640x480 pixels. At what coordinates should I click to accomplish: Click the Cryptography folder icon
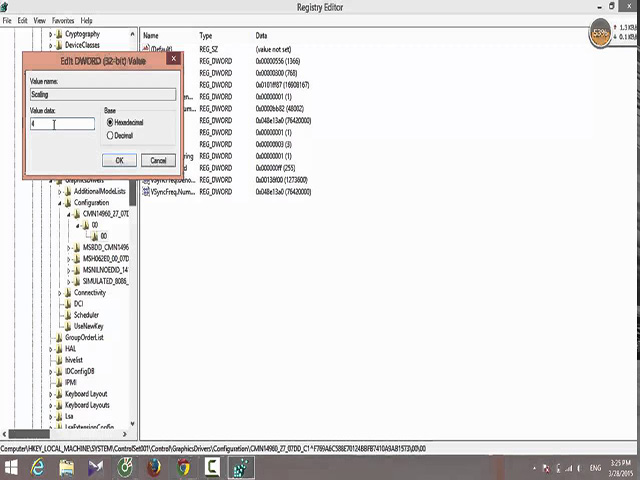point(59,34)
